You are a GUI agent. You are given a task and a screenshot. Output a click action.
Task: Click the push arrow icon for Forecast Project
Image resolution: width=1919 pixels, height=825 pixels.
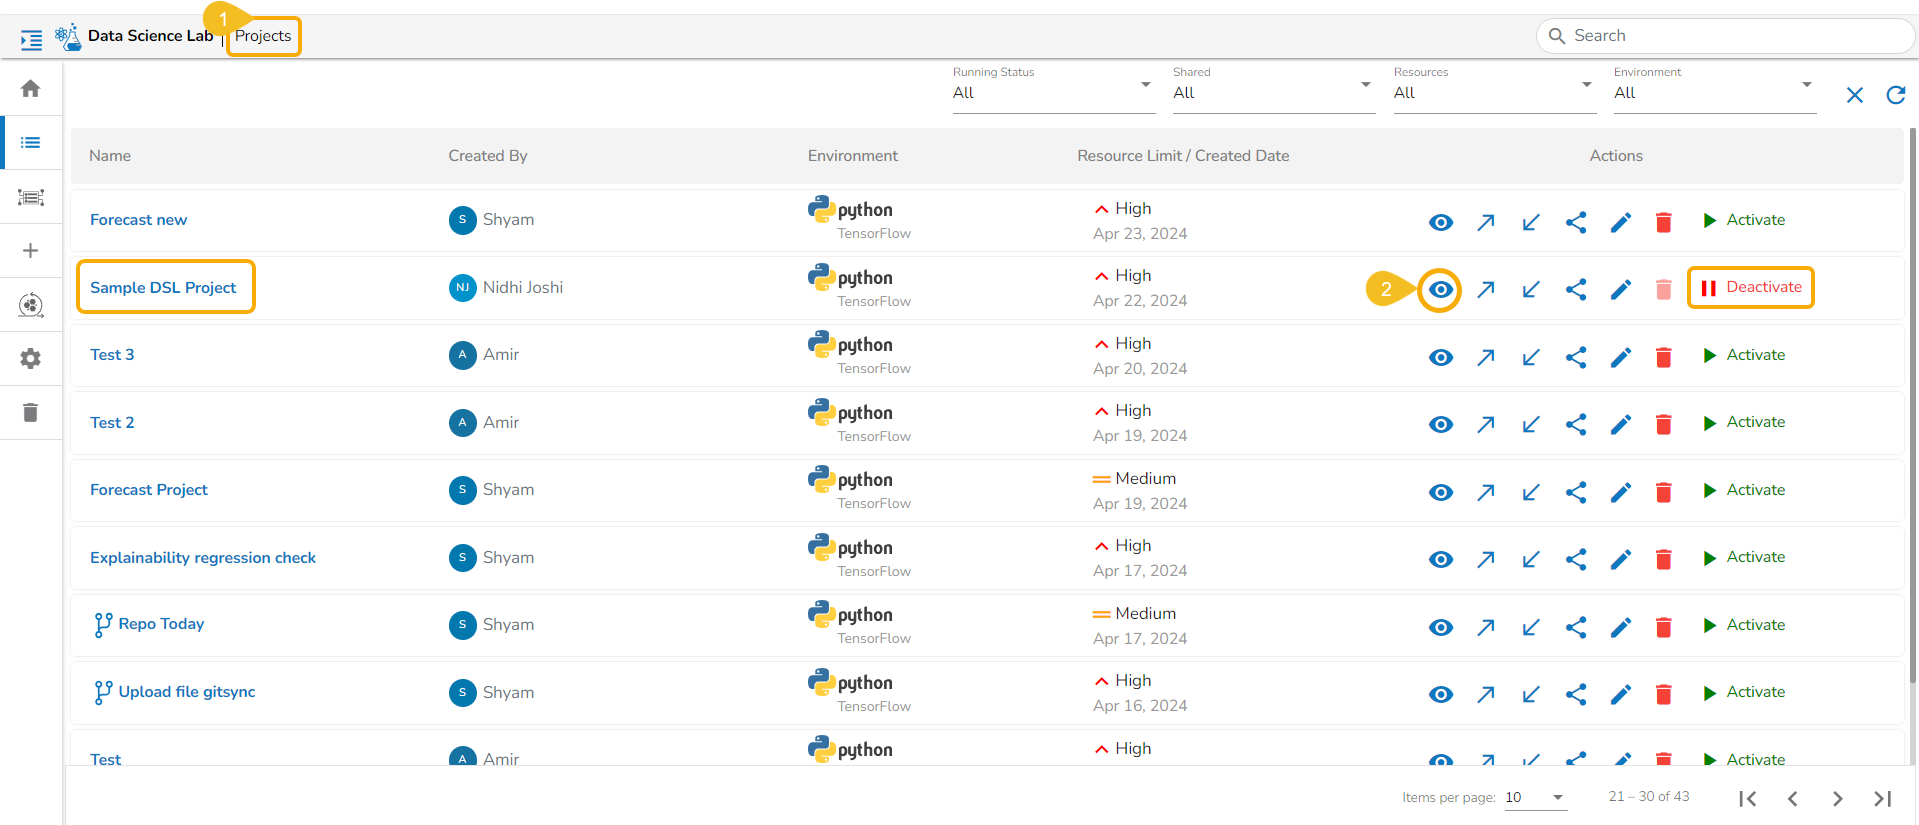coord(1486,492)
